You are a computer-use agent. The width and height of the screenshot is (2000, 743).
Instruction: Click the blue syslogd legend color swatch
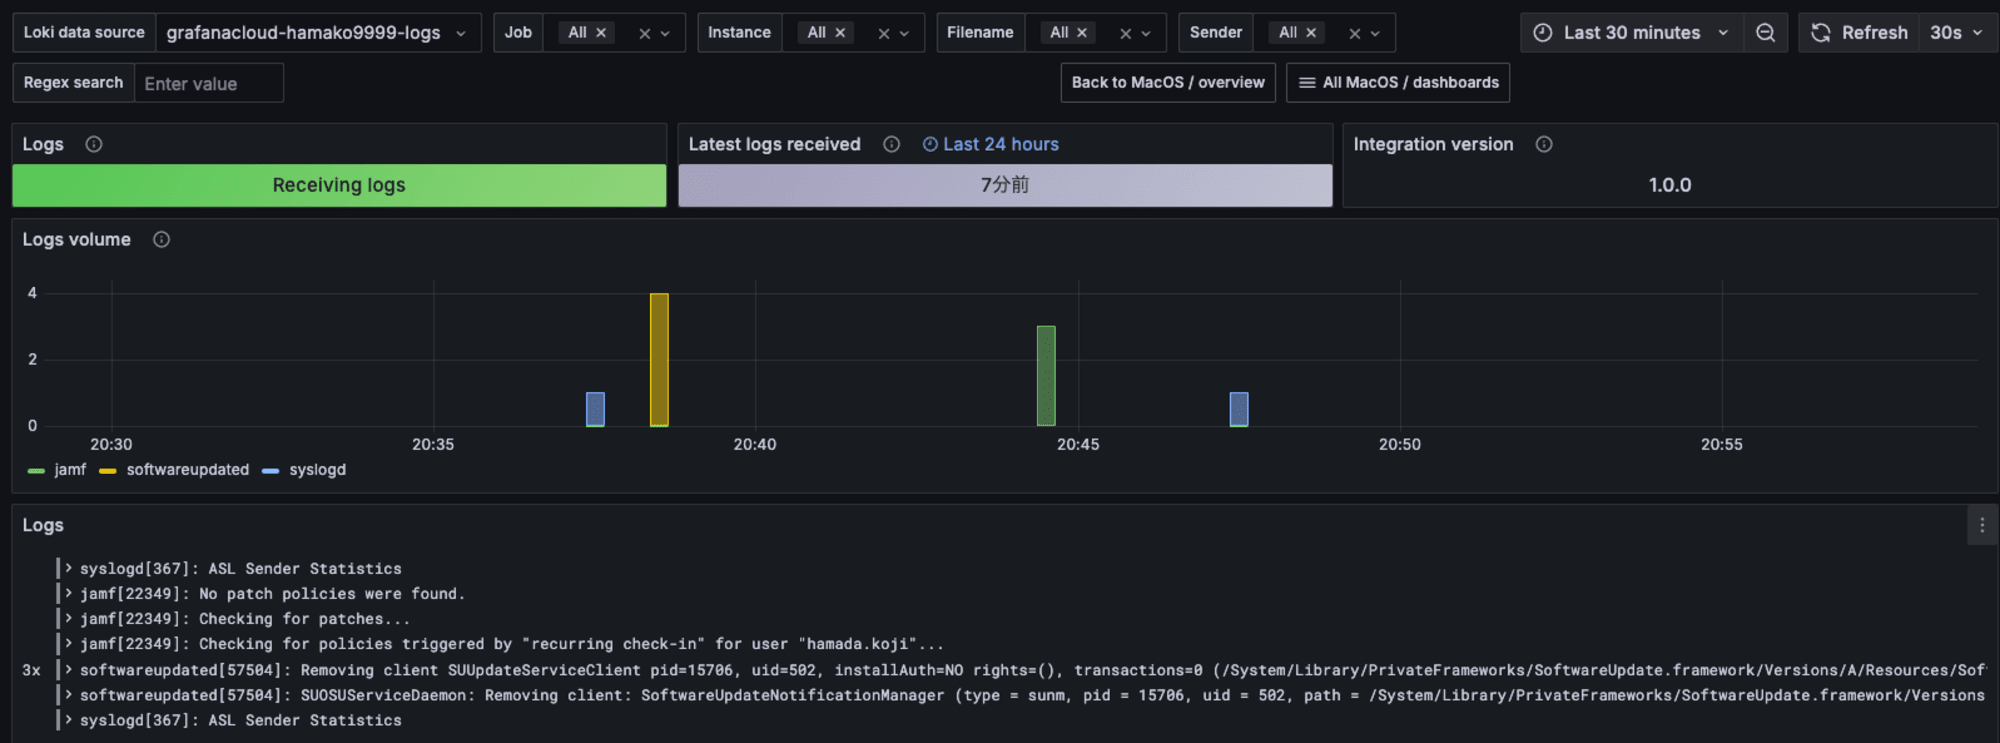click(270, 471)
